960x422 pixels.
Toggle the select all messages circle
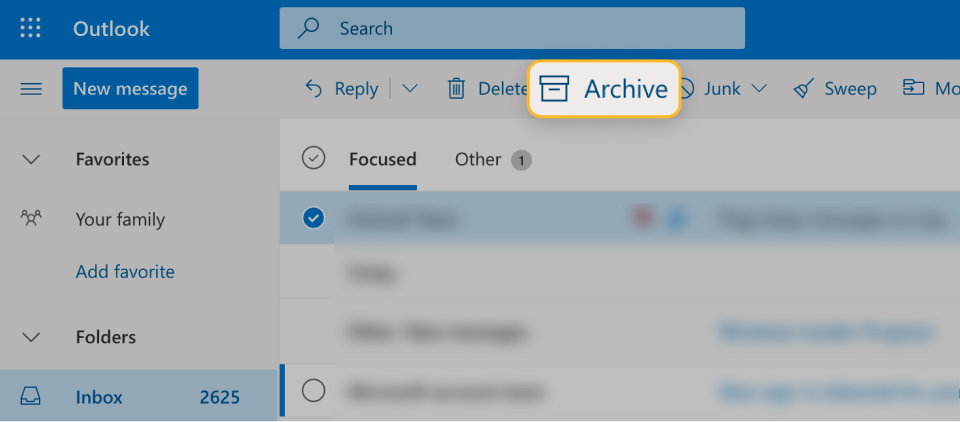click(x=313, y=158)
